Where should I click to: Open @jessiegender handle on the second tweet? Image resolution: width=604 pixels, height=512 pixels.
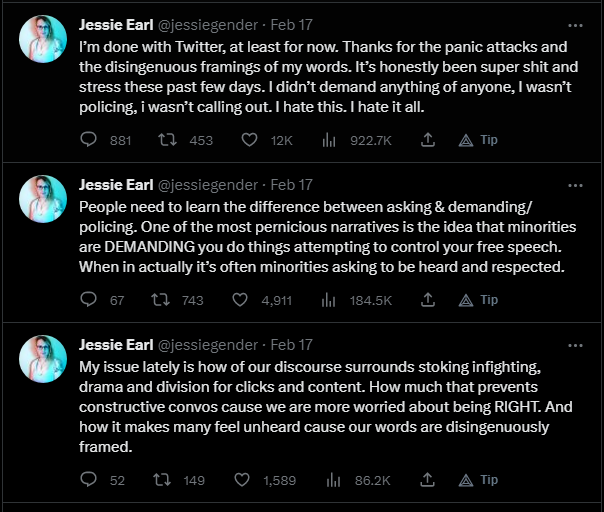[x=208, y=185]
